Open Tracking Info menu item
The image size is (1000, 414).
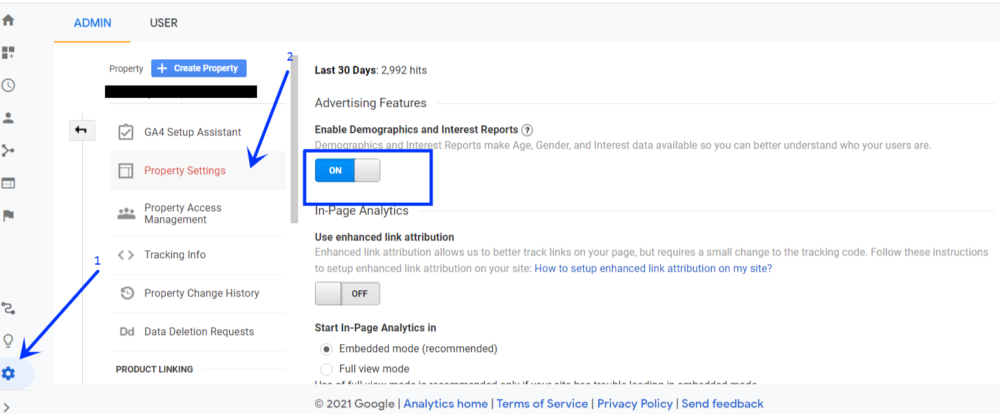[x=198, y=255]
